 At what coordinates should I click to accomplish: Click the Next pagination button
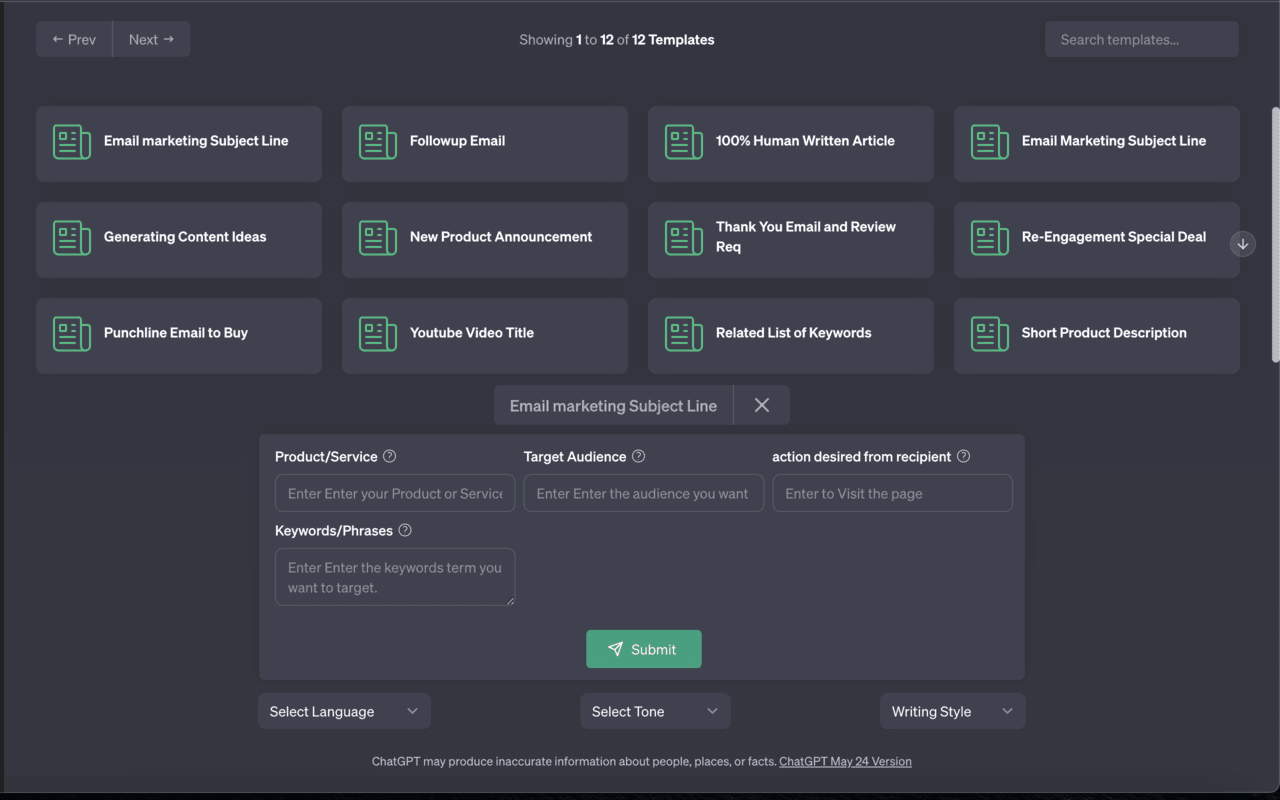click(151, 39)
